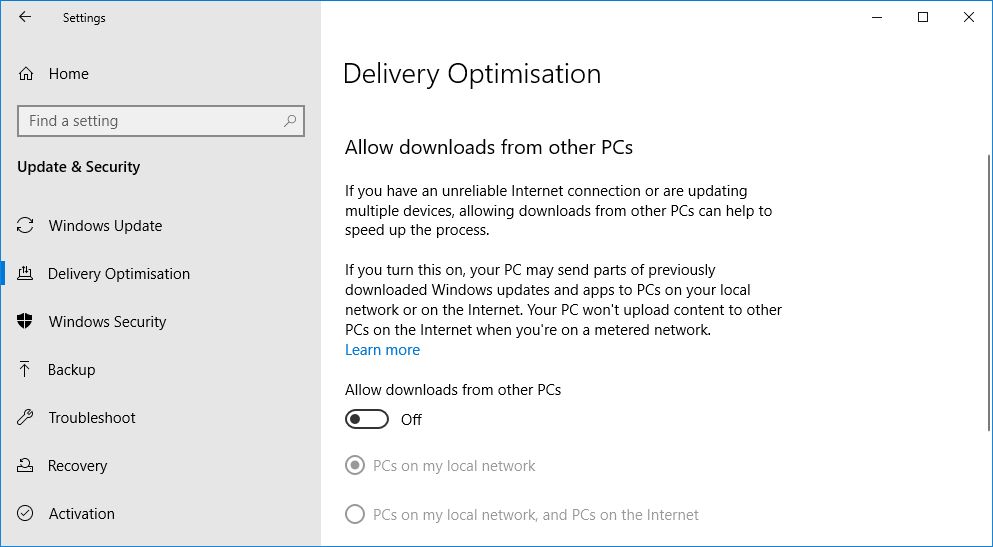
Task: Open the Windows Update section
Action: click(105, 226)
